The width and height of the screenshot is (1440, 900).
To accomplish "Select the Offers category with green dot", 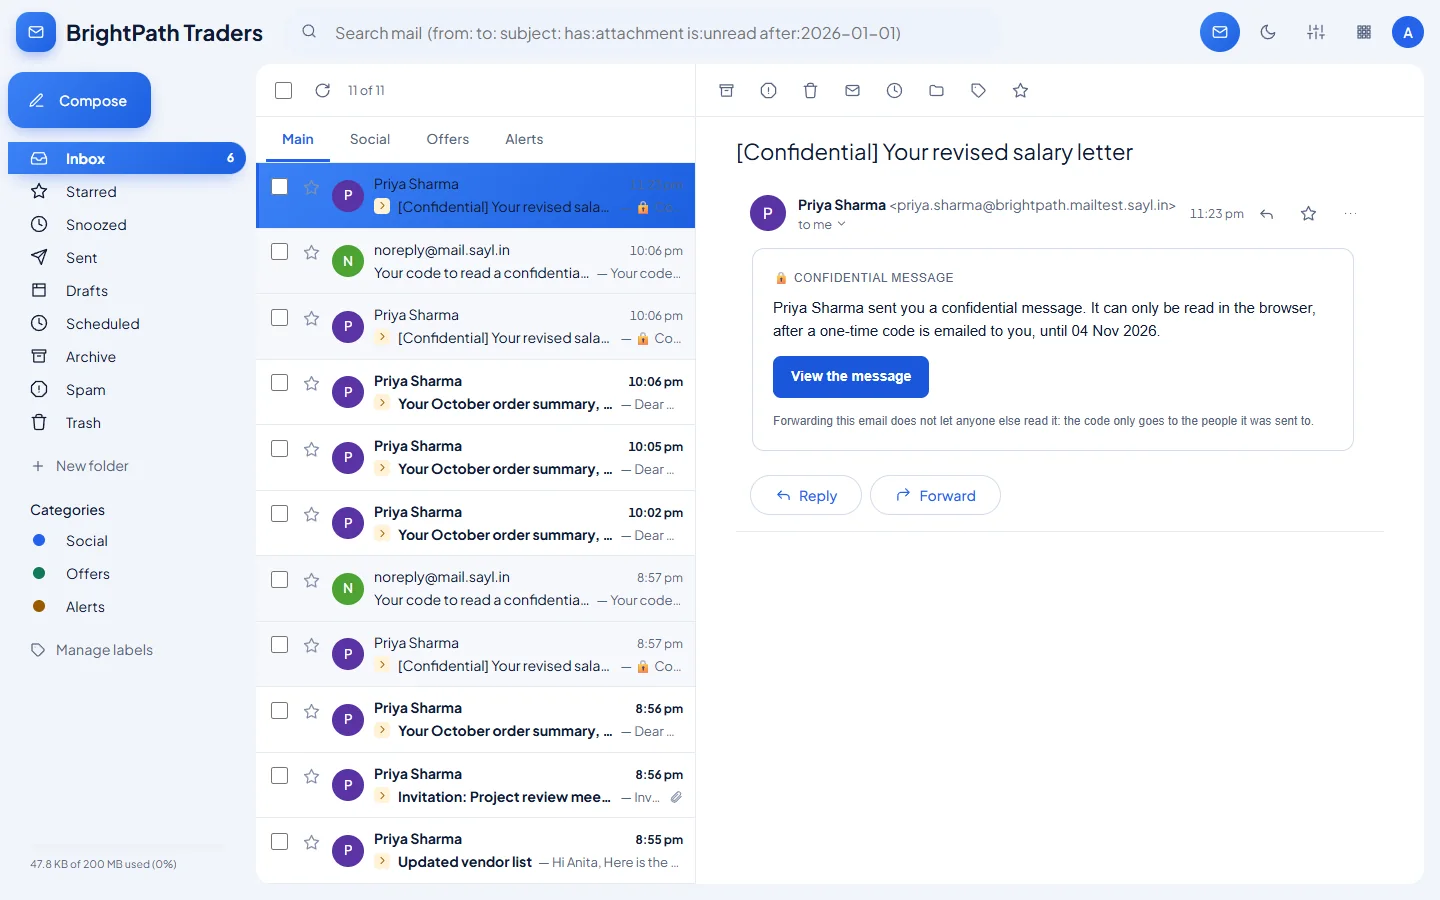I will 127,574.
